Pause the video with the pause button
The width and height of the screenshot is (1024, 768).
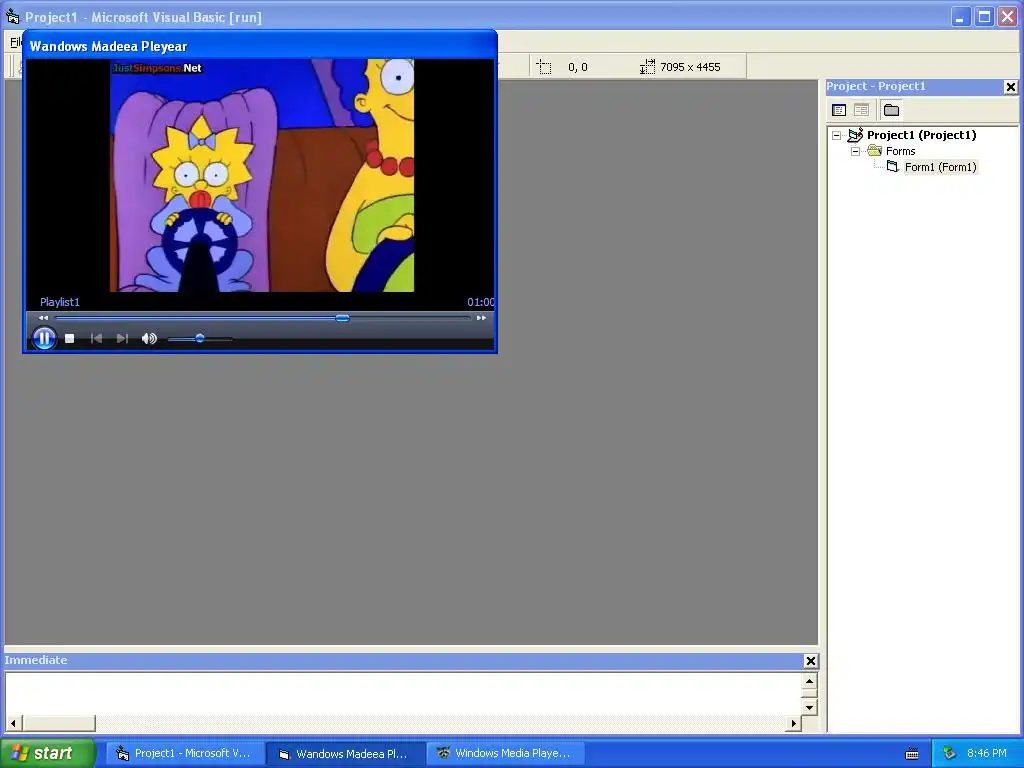[x=44, y=338]
